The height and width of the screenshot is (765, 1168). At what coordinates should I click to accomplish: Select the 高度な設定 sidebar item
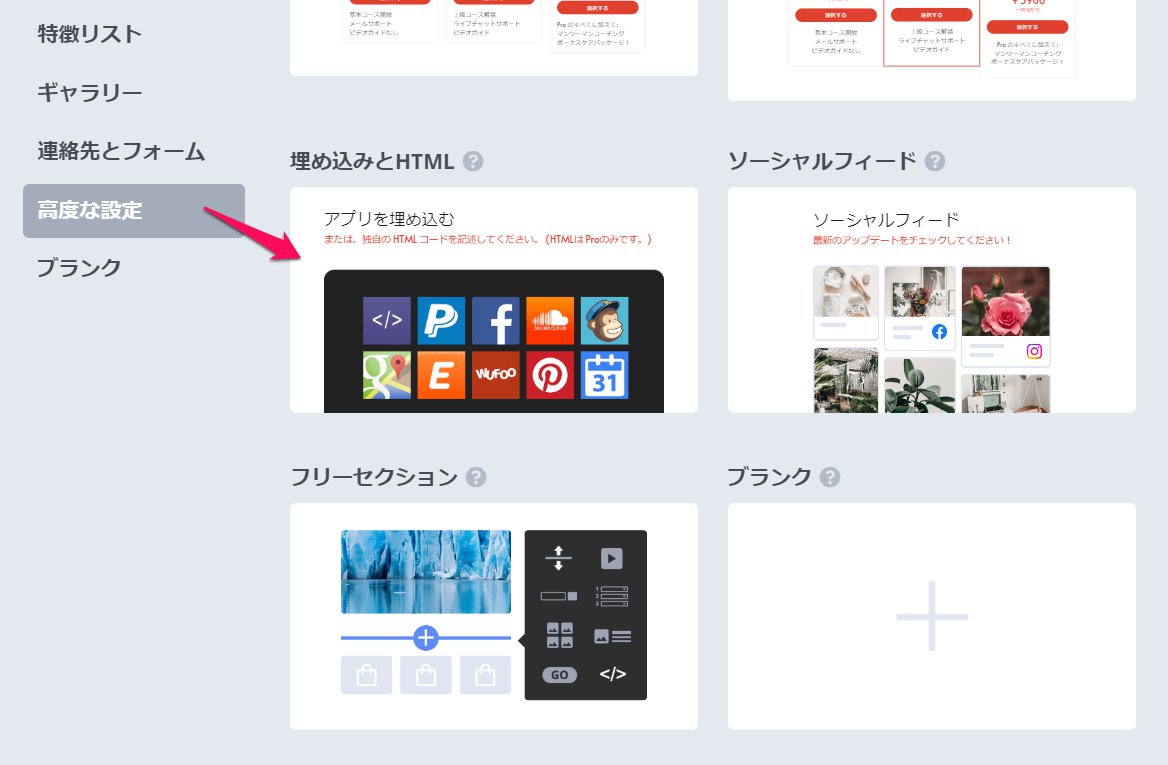pos(134,211)
